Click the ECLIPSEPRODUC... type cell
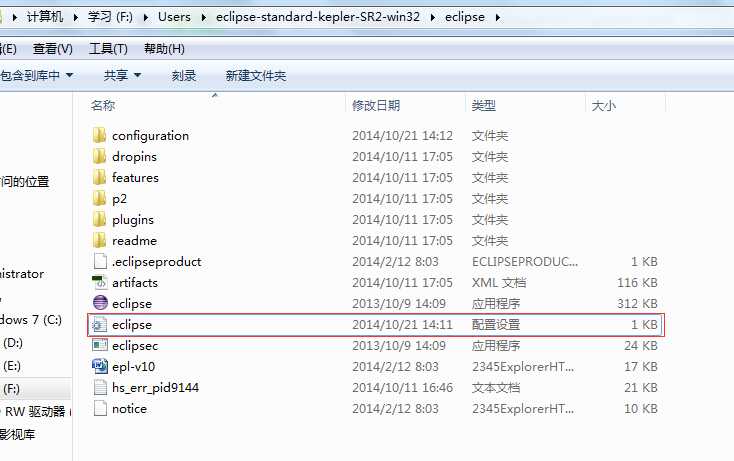 (525, 261)
